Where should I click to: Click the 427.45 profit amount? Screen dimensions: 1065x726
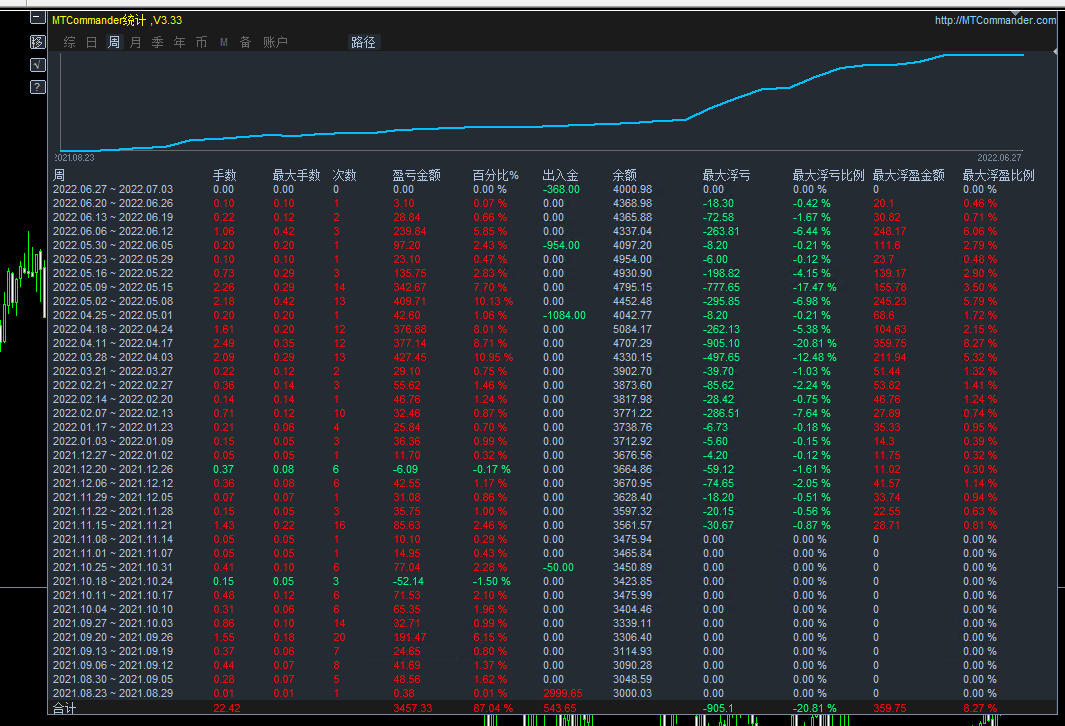[x=410, y=357]
